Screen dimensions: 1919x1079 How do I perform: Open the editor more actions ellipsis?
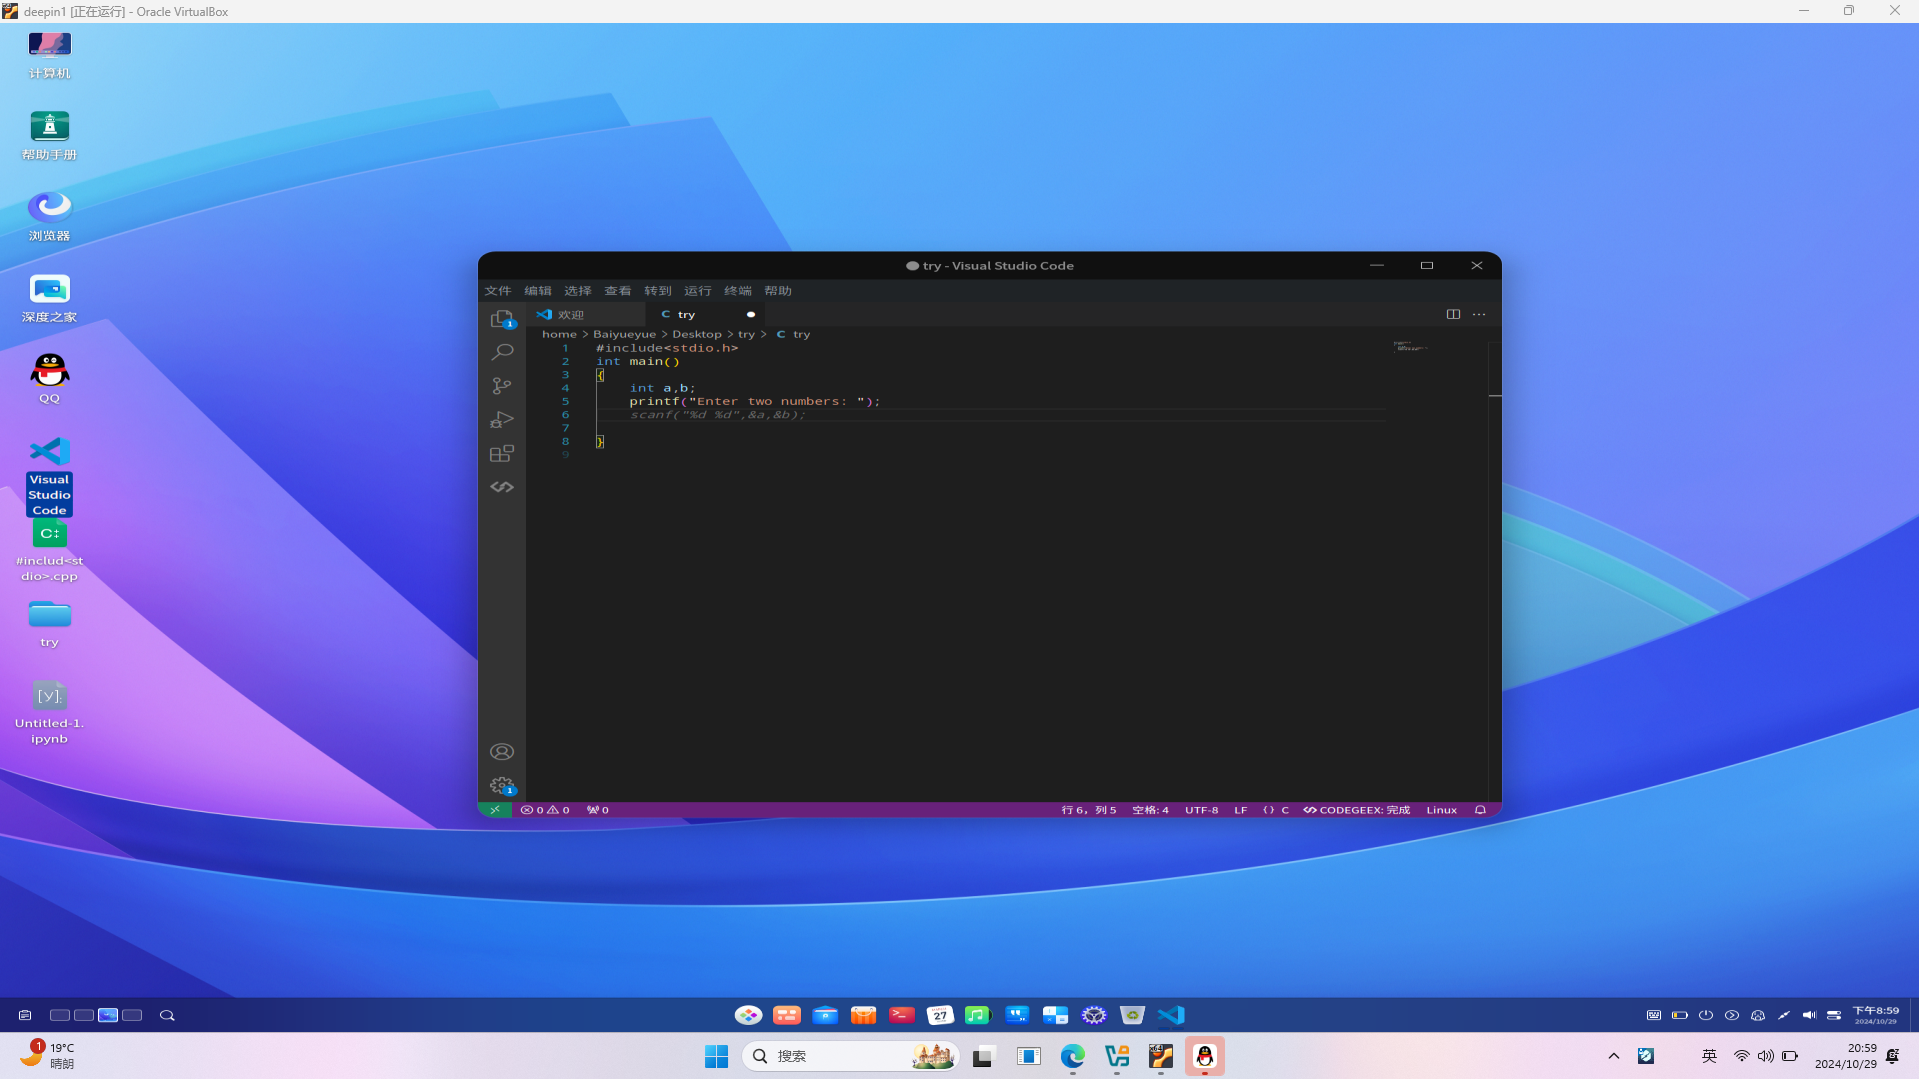(x=1479, y=314)
